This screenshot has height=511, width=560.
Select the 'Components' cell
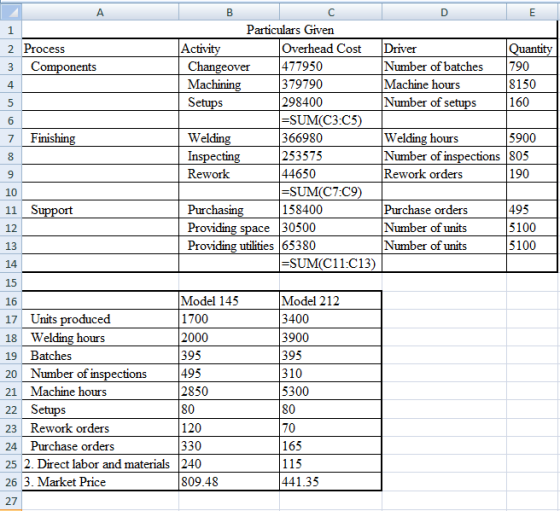pos(100,66)
